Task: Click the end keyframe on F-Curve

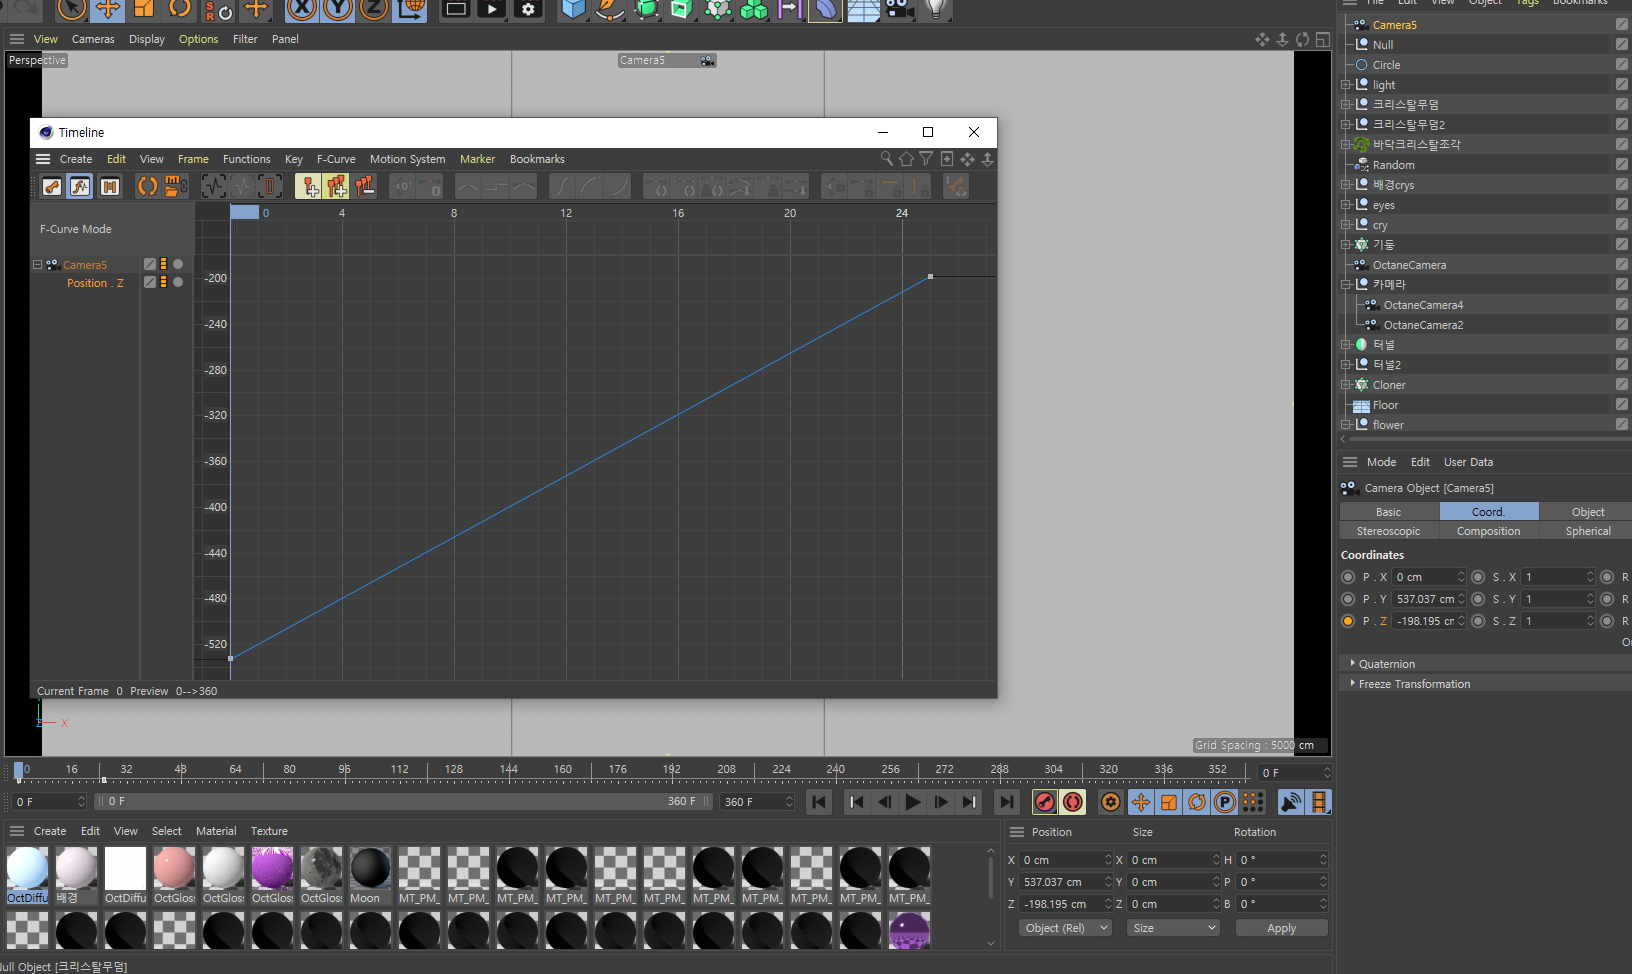Action: pos(930,276)
